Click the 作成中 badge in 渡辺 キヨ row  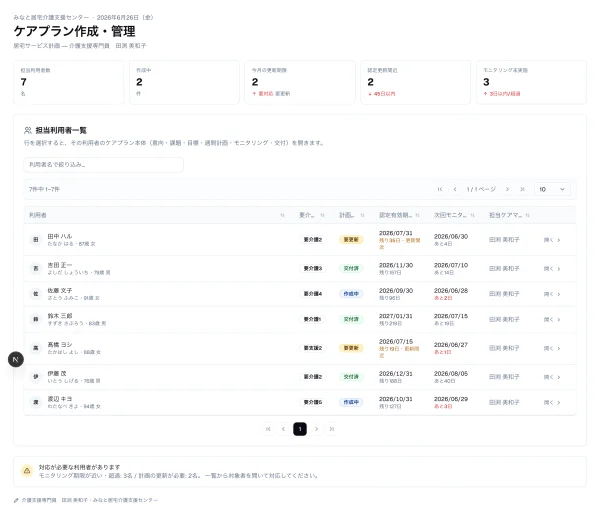pos(351,402)
